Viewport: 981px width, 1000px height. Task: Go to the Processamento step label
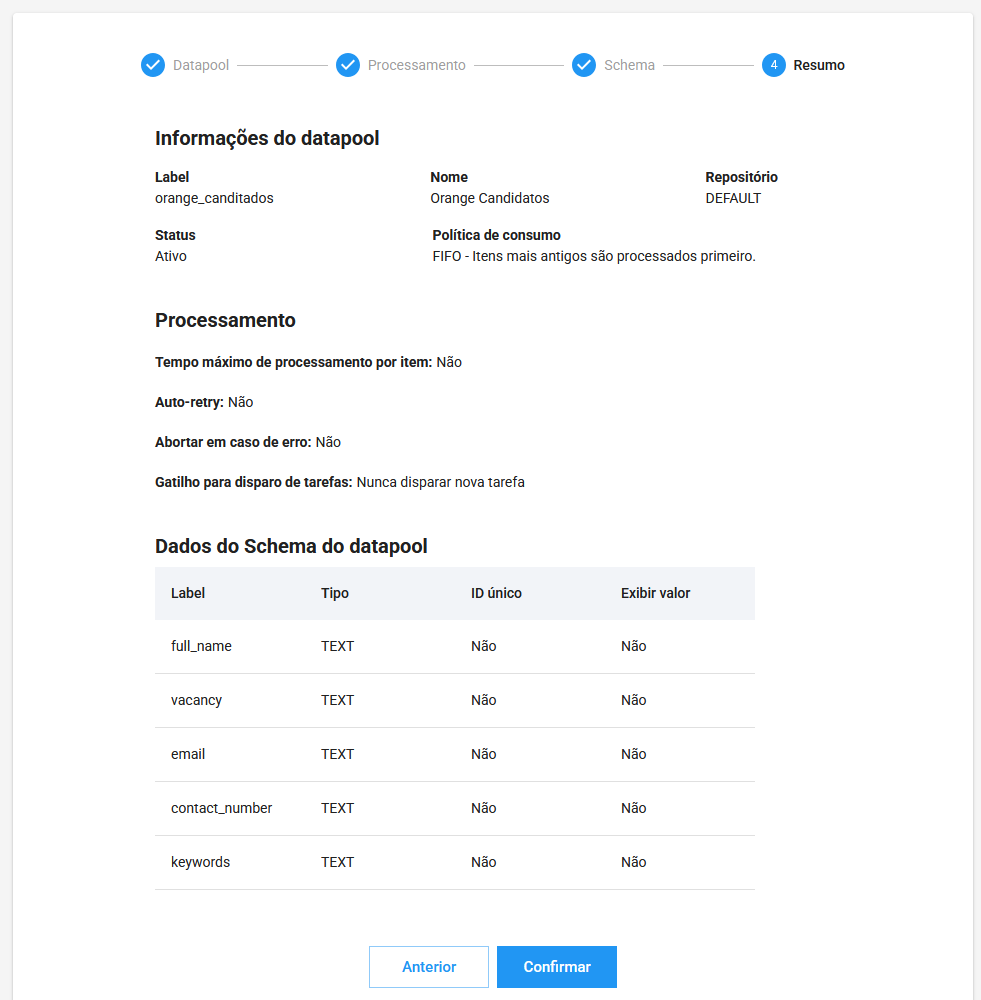coord(416,65)
